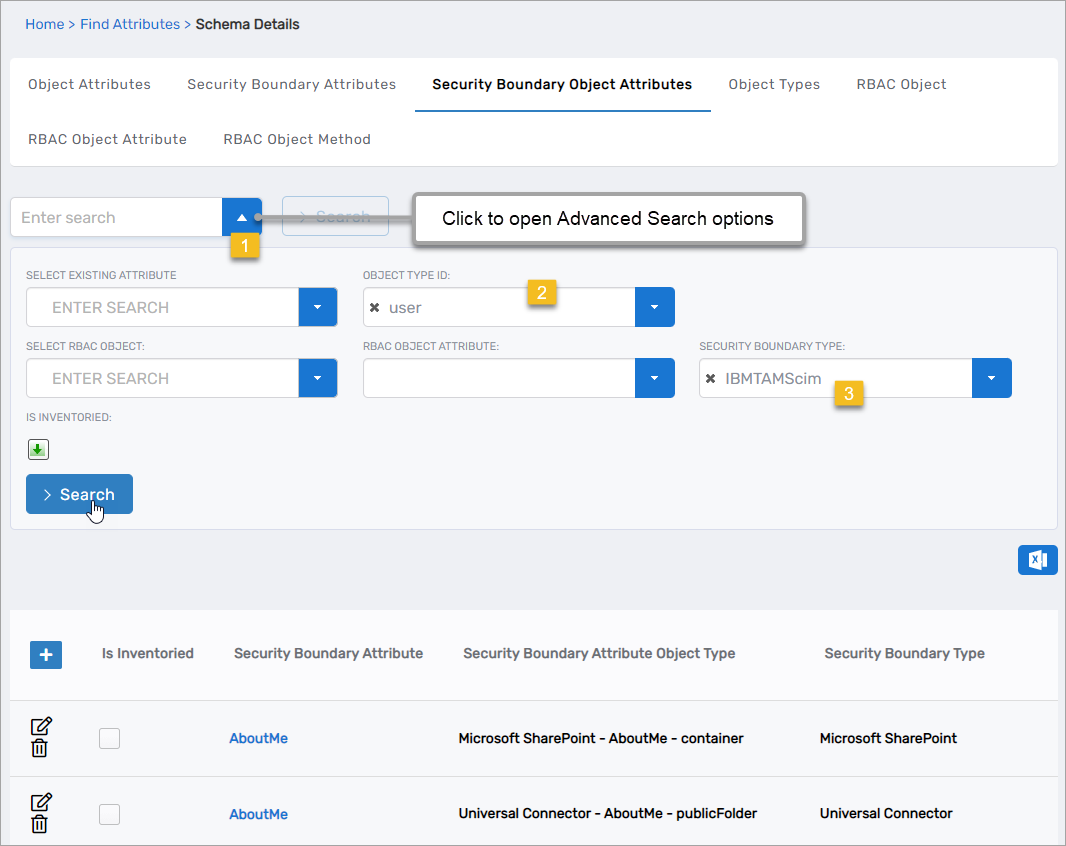Check Is Inventoried for Universal Connector row
1066x846 pixels.
[110, 815]
